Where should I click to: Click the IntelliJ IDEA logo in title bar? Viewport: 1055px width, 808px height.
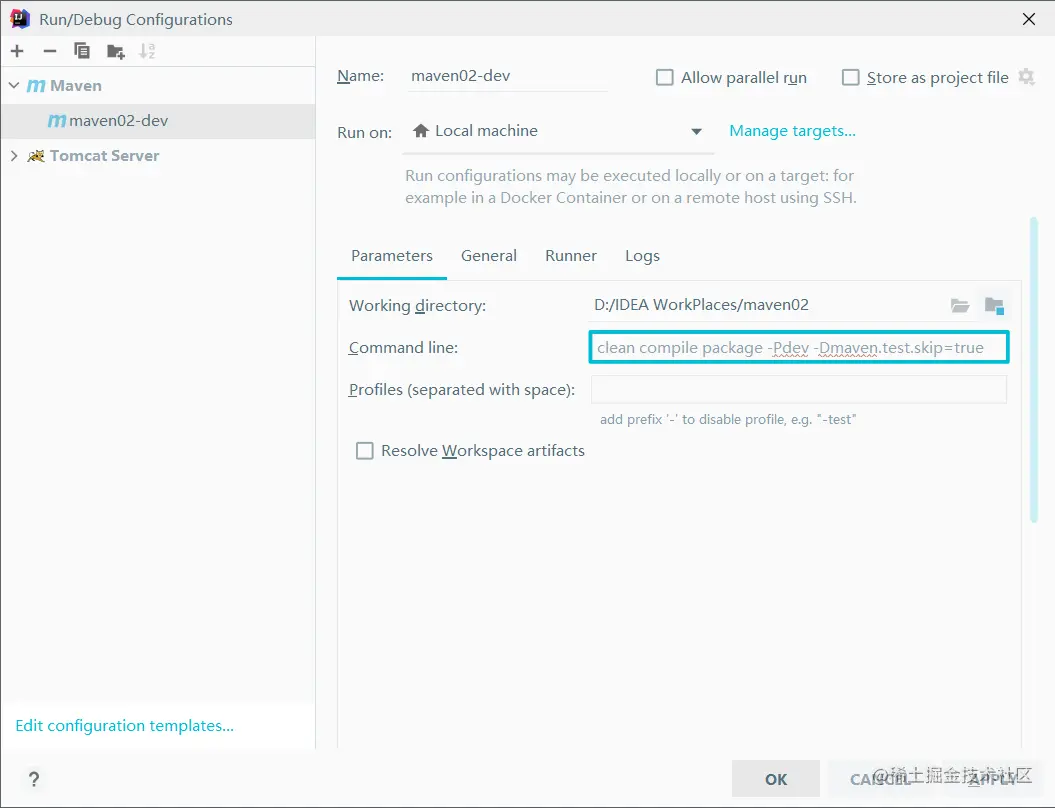coord(20,19)
